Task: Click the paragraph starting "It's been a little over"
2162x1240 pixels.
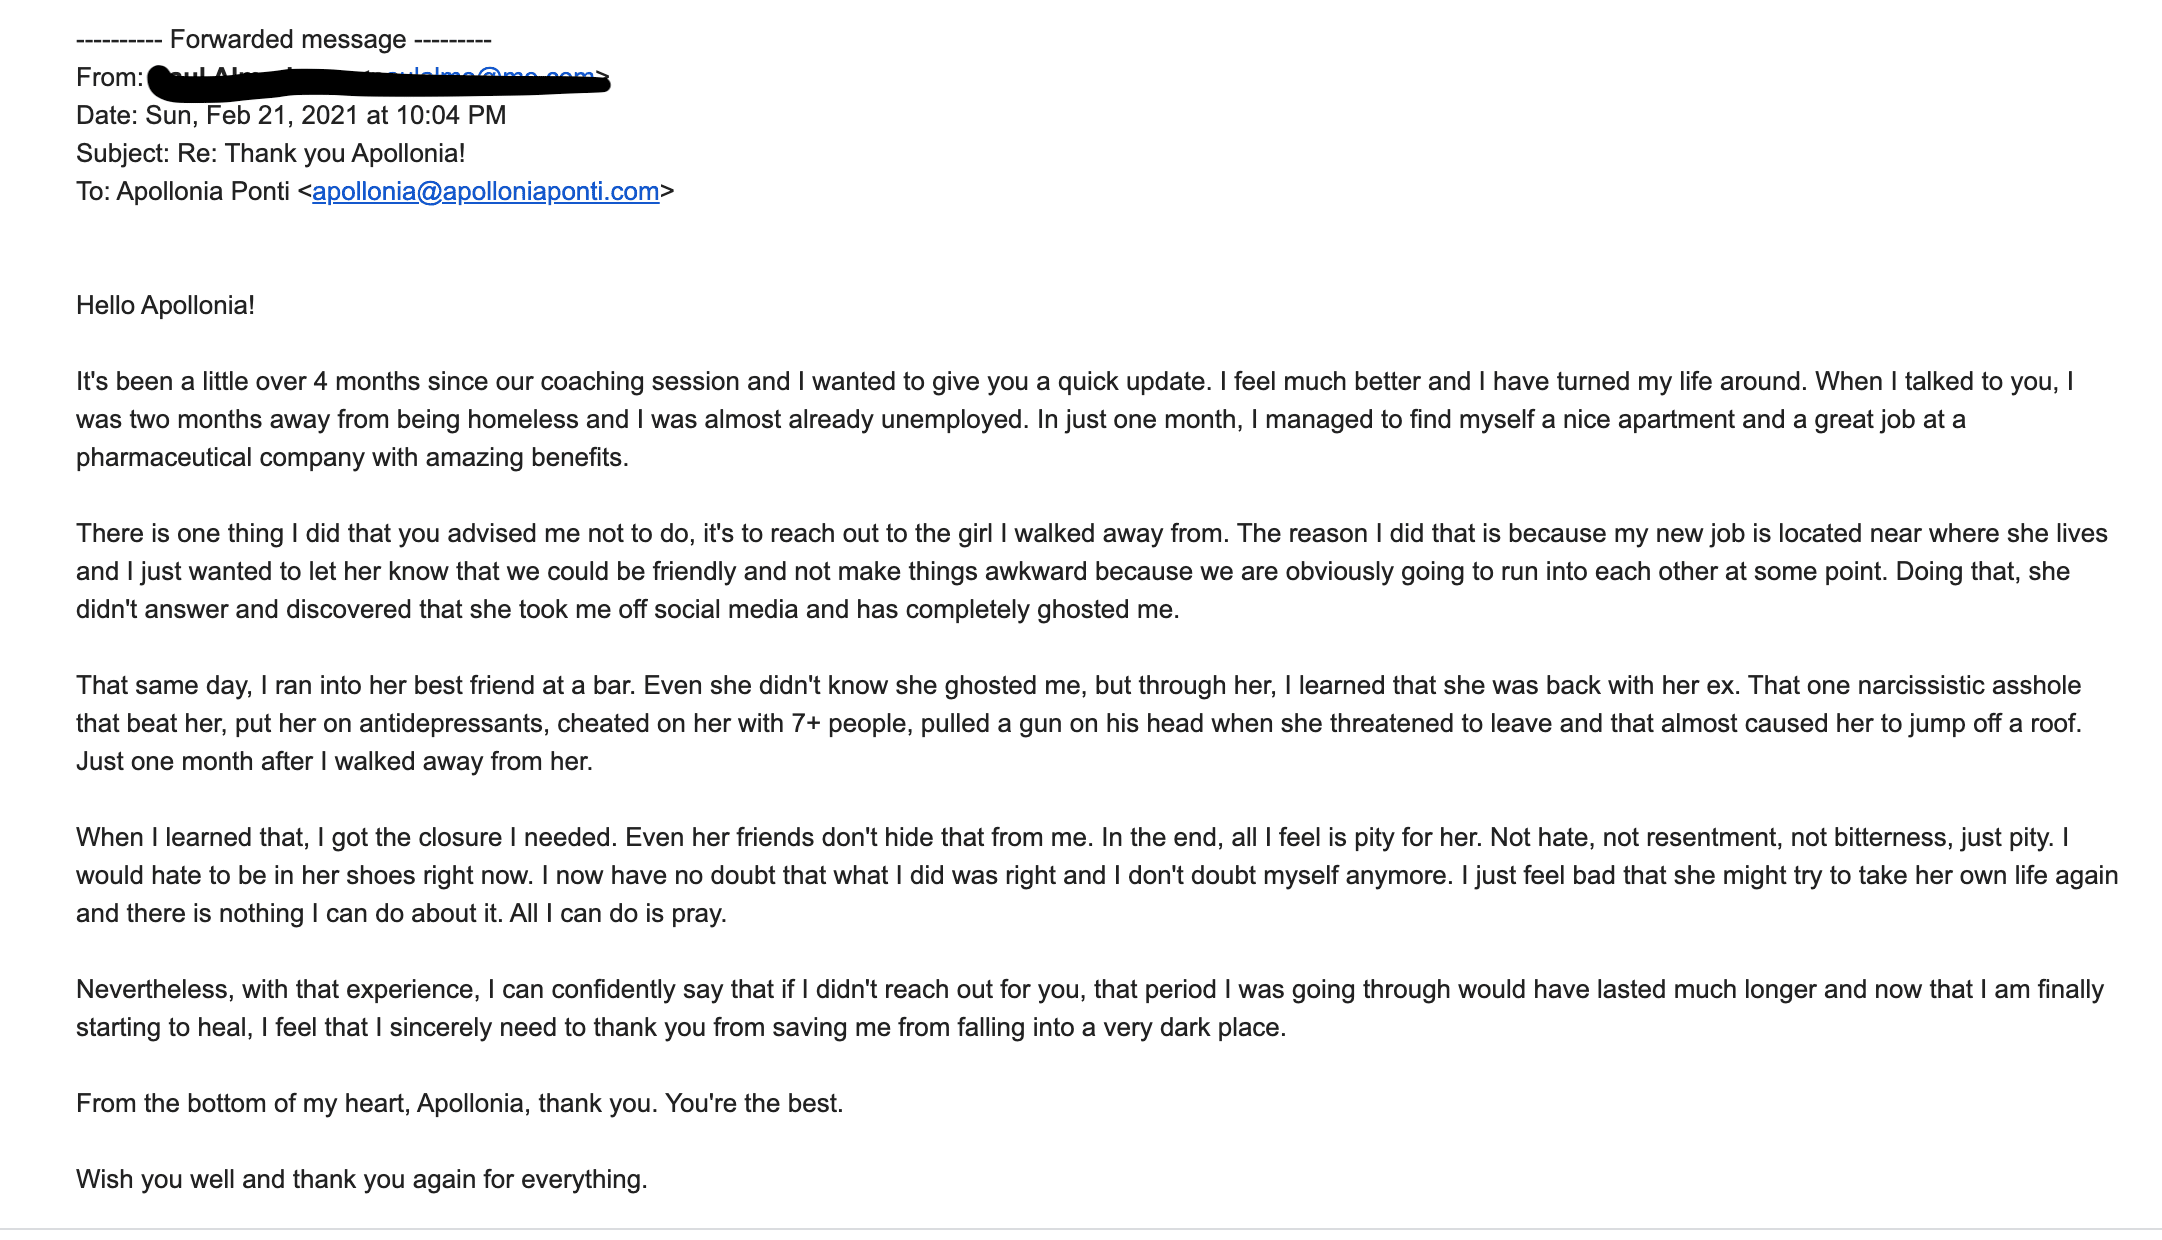Action: point(1075,419)
